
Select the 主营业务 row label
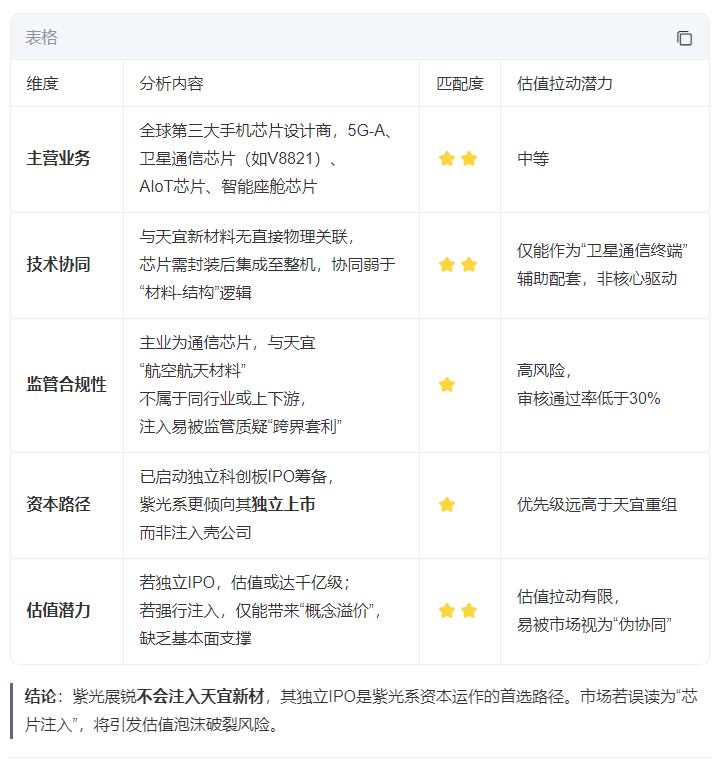58,159
